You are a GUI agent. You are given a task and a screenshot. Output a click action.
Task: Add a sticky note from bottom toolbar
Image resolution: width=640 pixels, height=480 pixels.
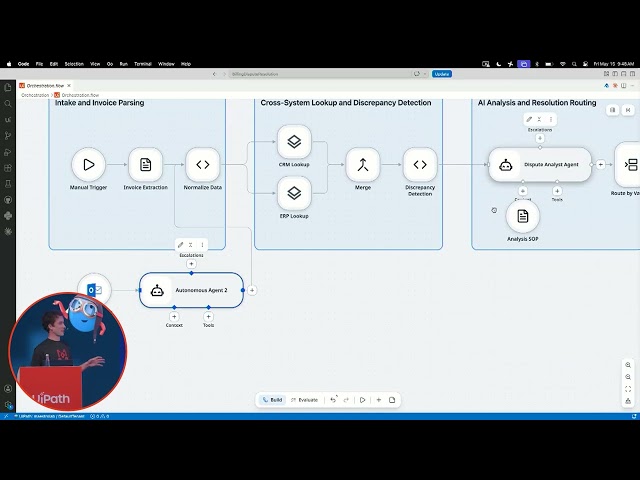392,400
